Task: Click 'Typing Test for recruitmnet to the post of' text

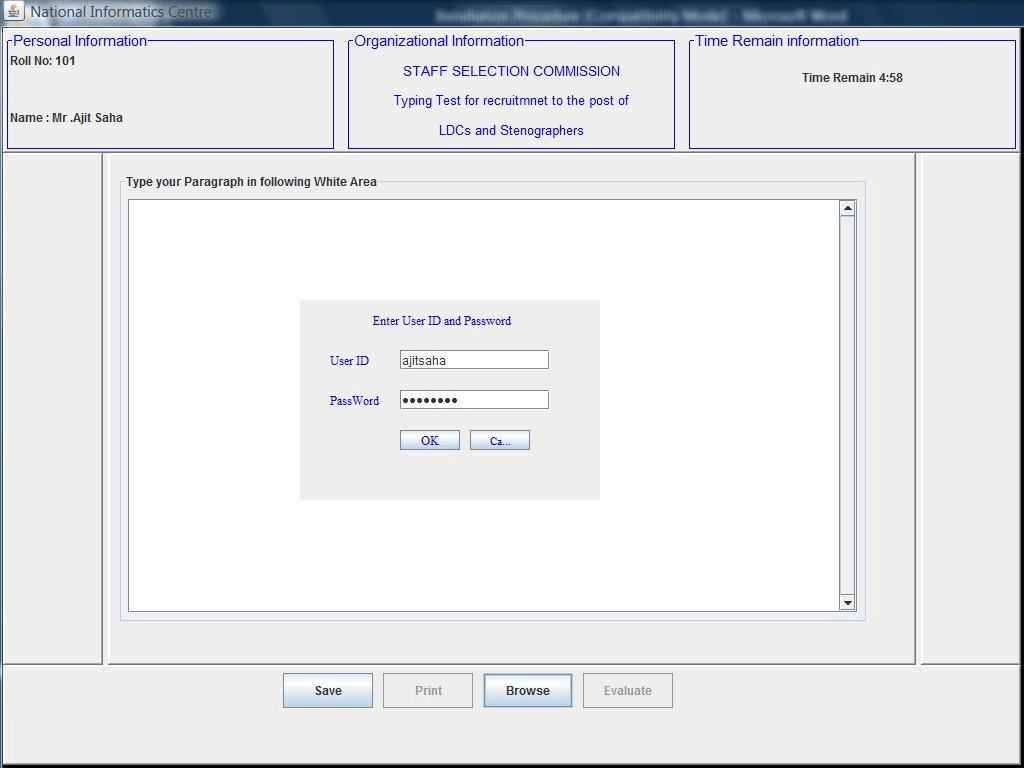Action: (511, 101)
